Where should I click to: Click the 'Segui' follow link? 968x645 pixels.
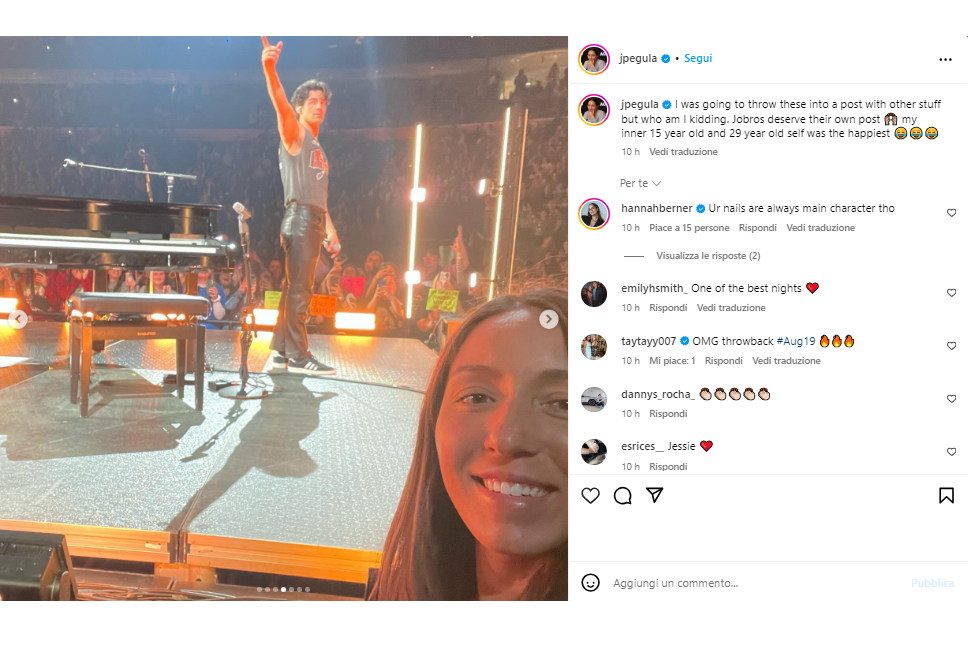click(698, 58)
